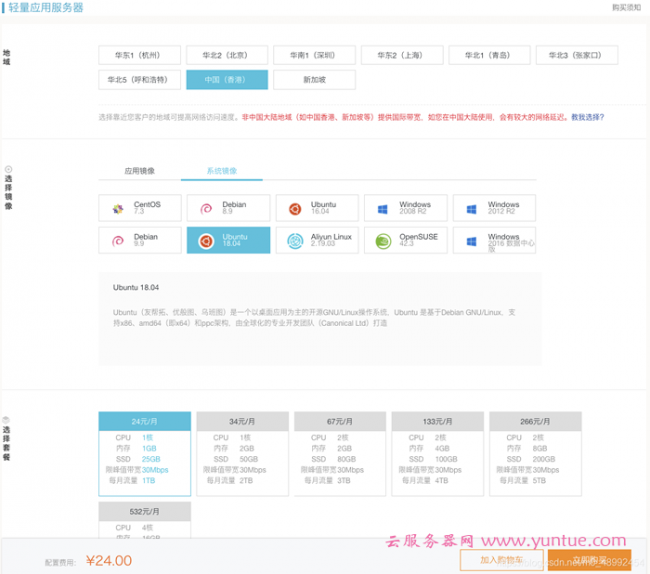Open the 系统镜像 tab
This screenshot has width=650, height=574.
coord(222,171)
